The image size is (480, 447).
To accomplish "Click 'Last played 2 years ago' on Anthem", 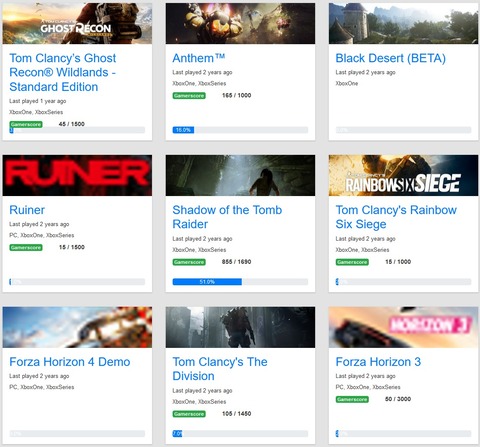I will click(x=202, y=72).
